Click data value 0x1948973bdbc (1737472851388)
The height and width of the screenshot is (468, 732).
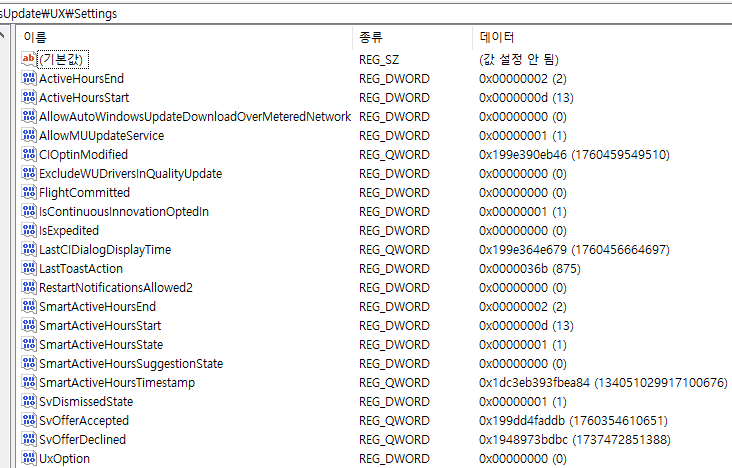[x=575, y=440]
